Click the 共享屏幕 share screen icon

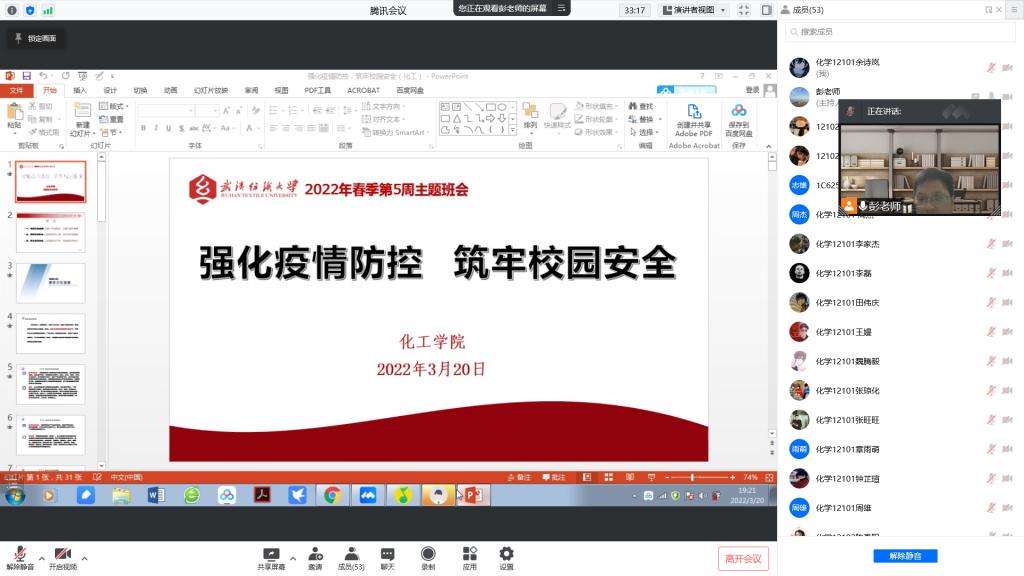point(271,554)
